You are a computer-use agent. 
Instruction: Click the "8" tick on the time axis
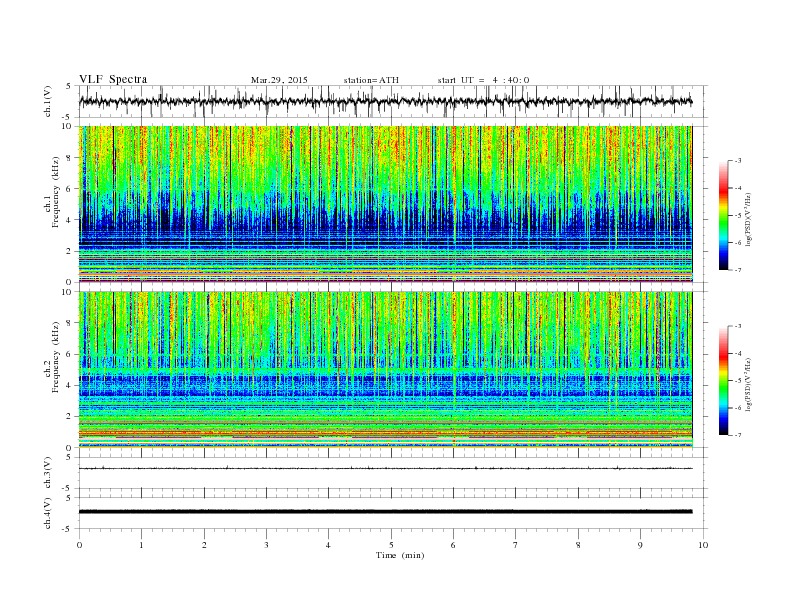click(x=578, y=545)
